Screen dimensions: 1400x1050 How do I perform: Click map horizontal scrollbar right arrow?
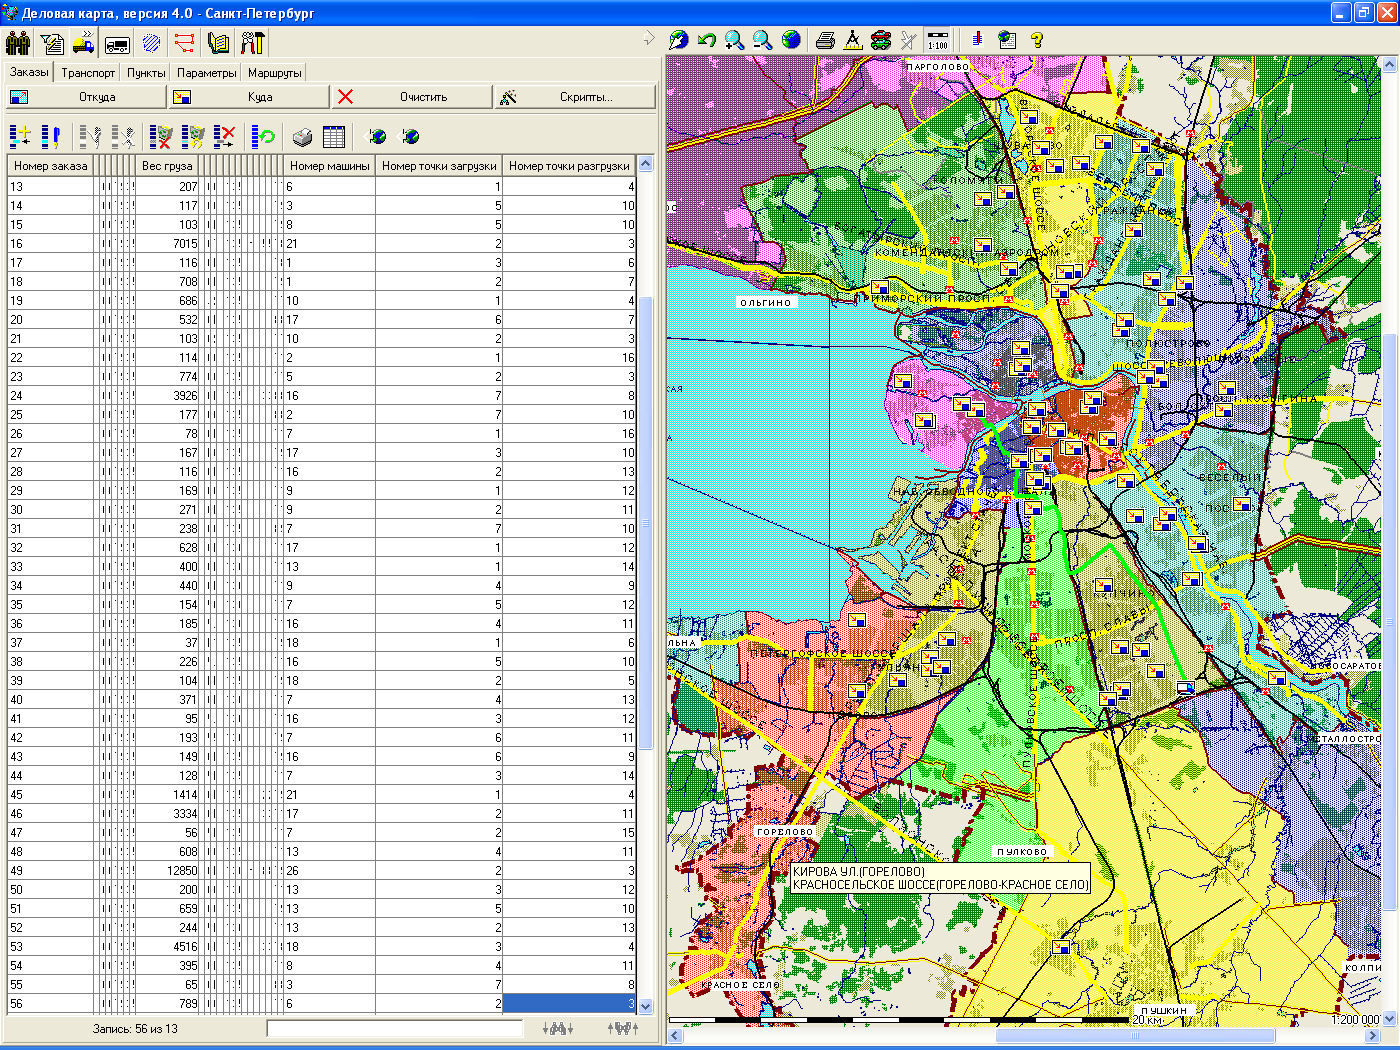[1374, 1036]
